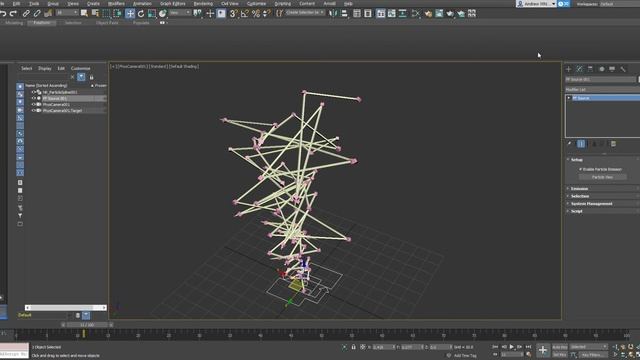Open Select by Name dialog icon
Viewport: 640px width, 360px height.
tap(95, 13)
